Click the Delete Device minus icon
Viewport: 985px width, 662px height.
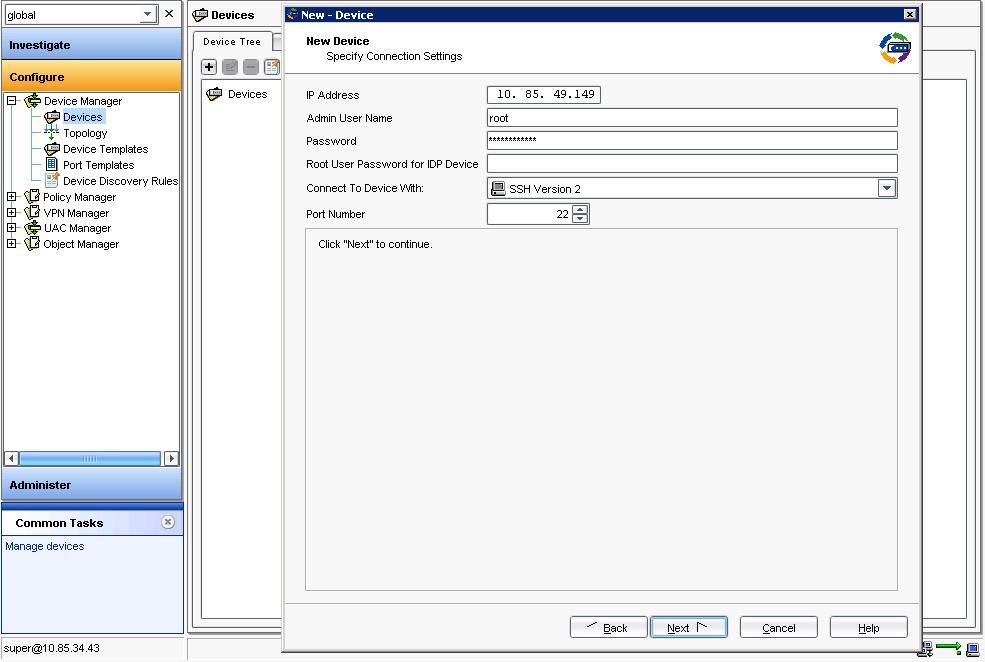tap(250, 66)
